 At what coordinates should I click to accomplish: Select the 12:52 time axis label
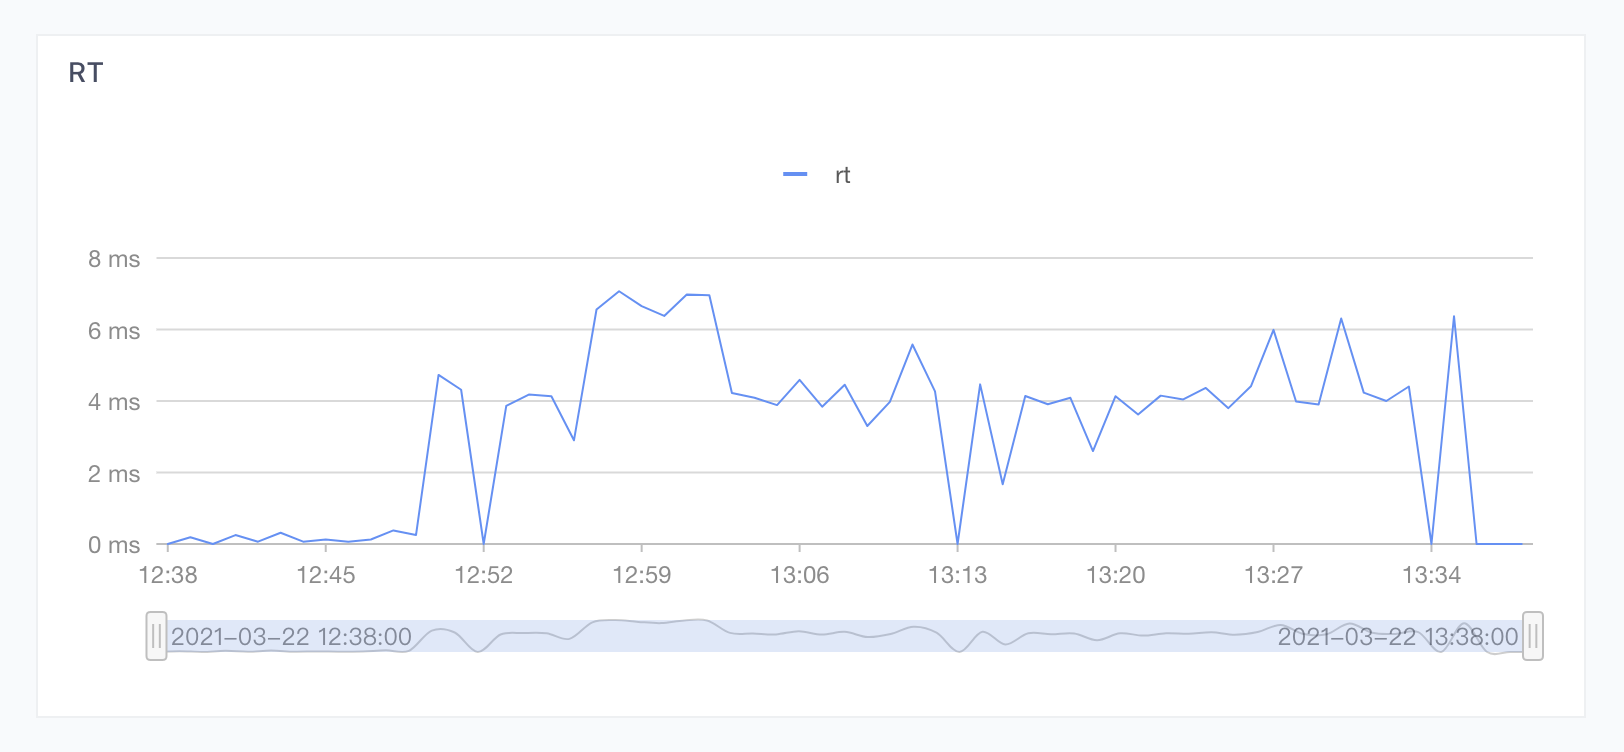coord(484,575)
